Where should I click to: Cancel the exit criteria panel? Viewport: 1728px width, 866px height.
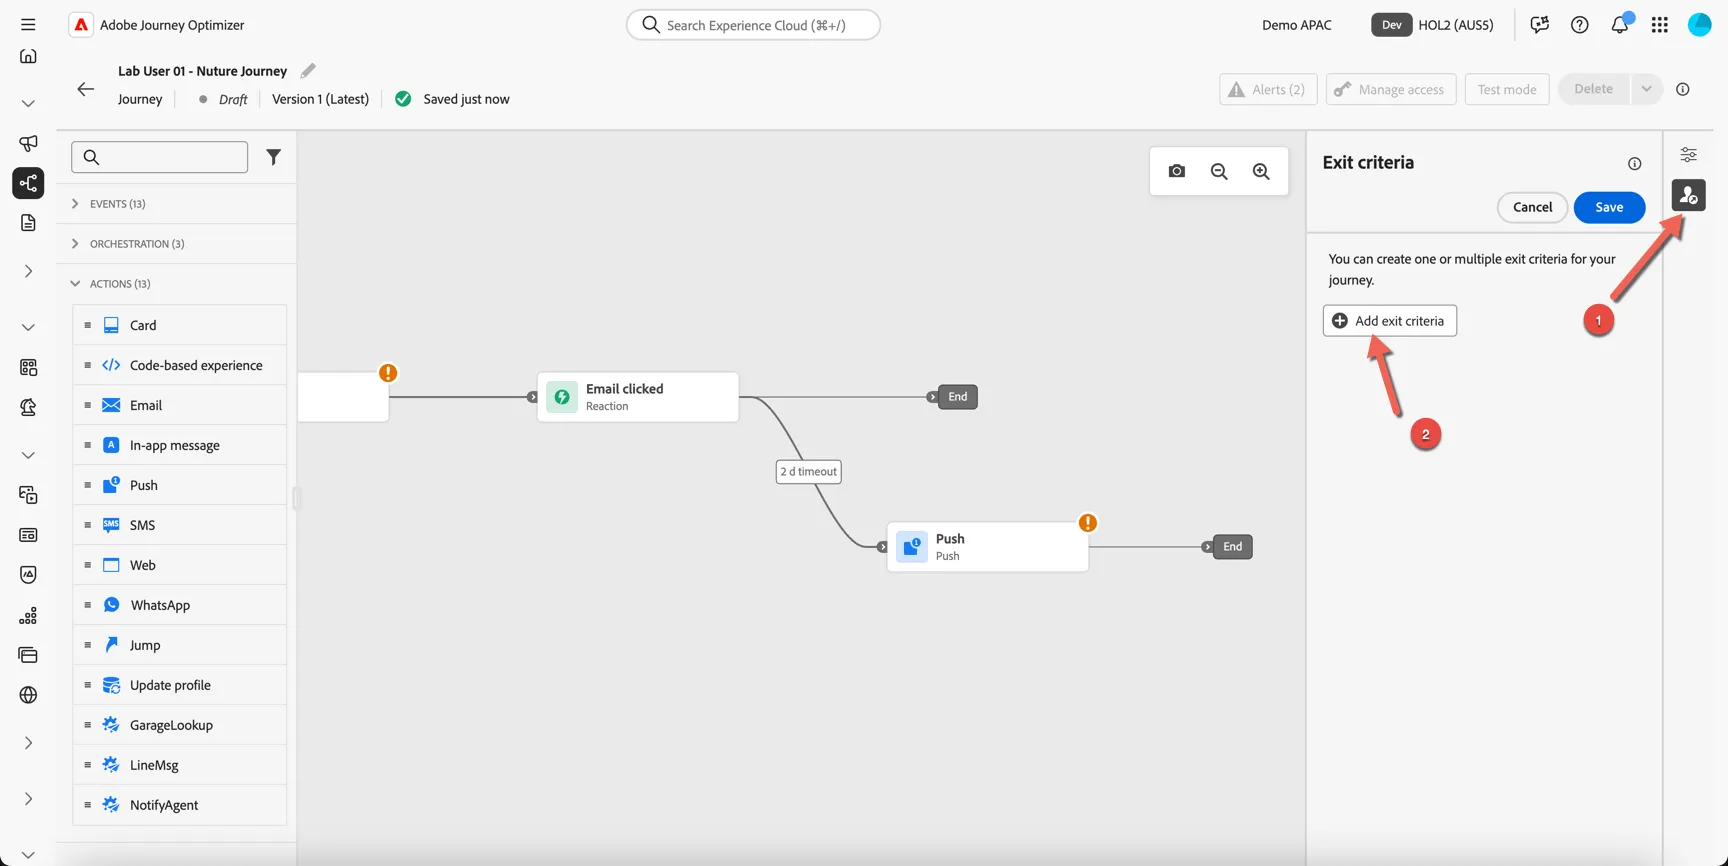[1532, 207]
